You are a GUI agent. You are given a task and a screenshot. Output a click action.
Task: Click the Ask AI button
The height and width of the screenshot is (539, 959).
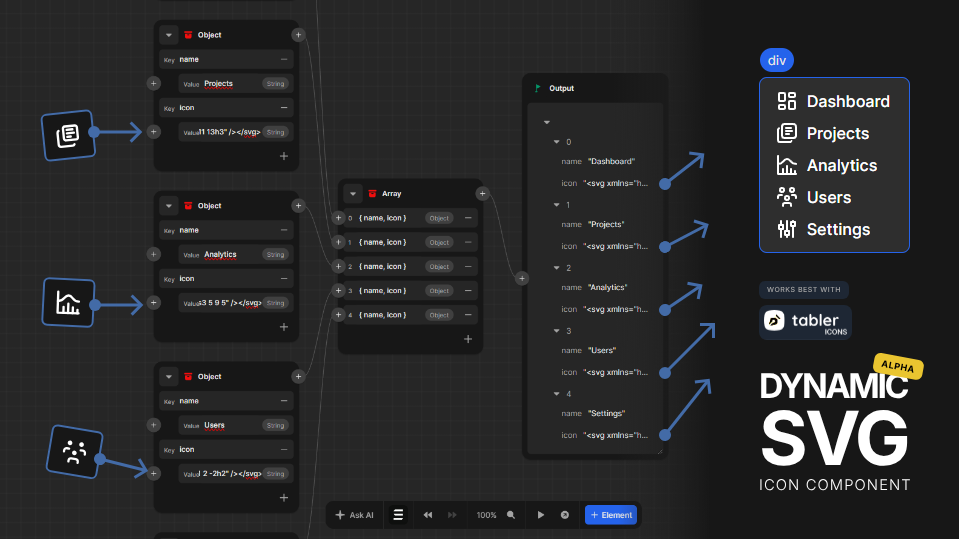click(354, 515)
